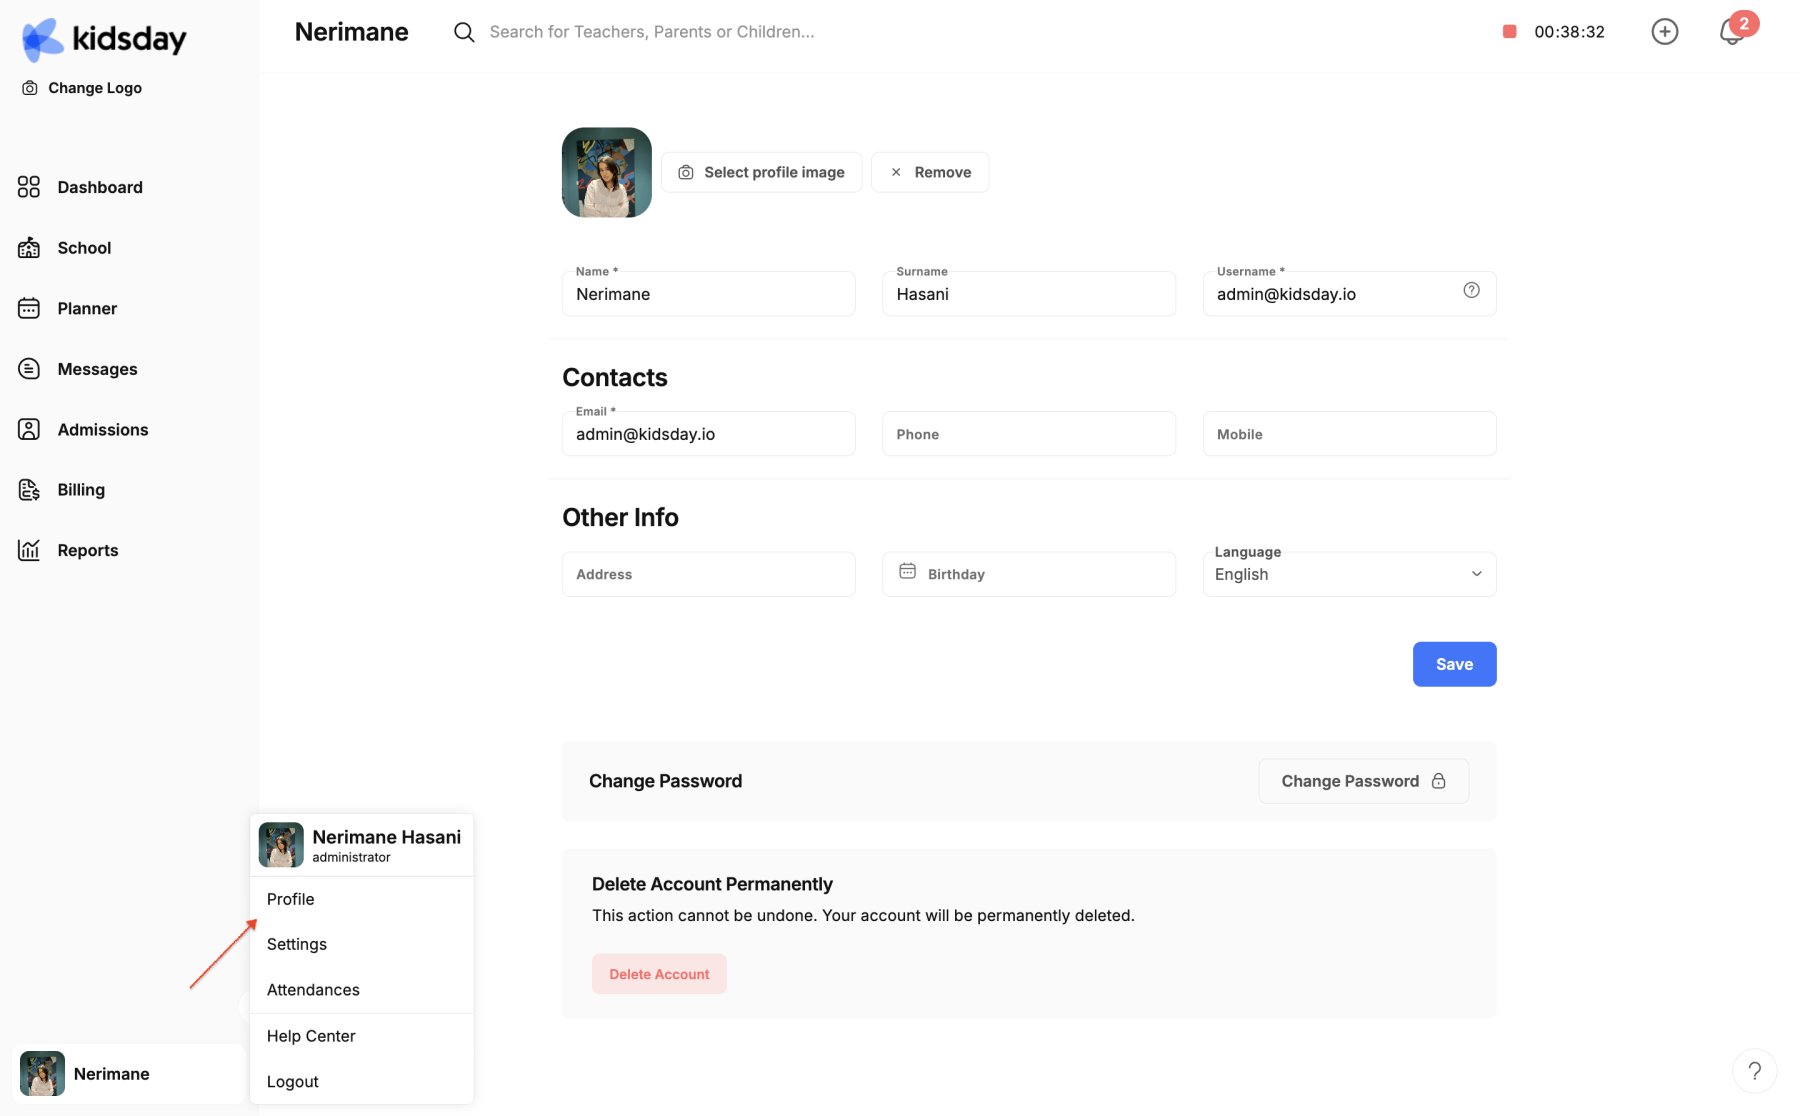Click the search magnifier icon
The image size is (1800, 1116).
[464, 32]
